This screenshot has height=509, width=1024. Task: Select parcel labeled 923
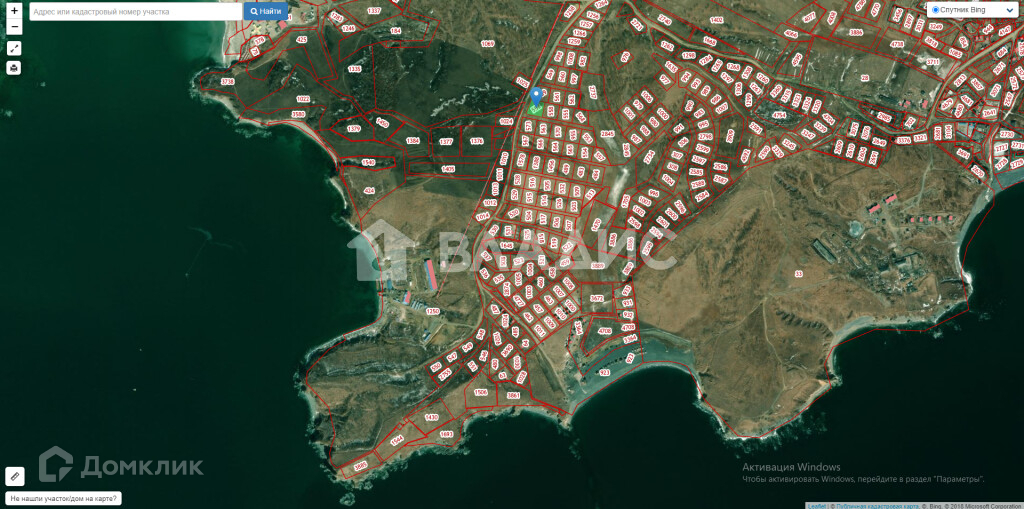tap(605, 372)
